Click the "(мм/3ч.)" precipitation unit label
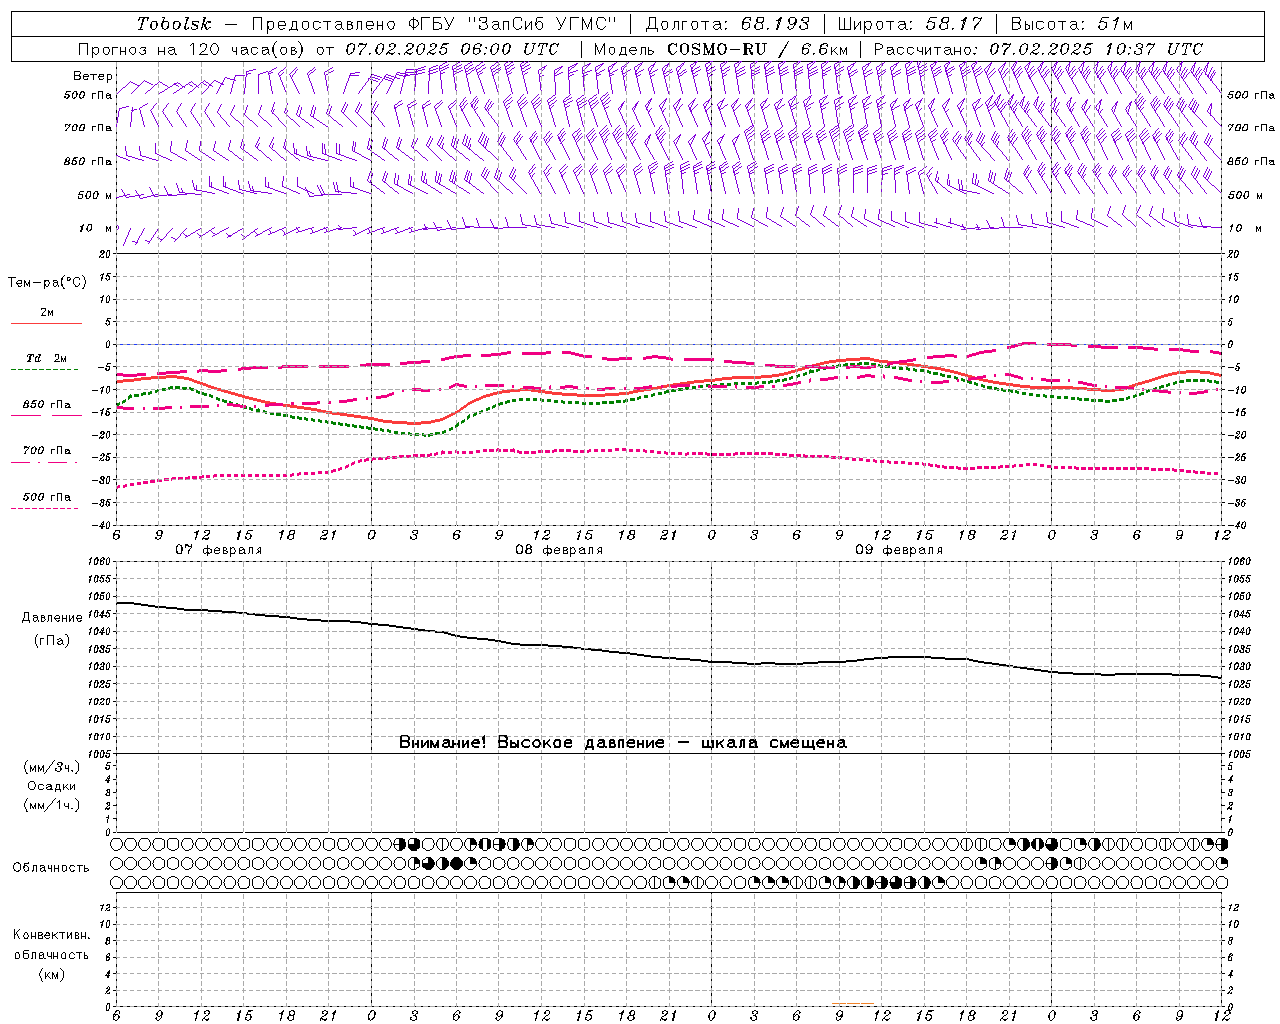 pyautogui.click(x=52, y=767)
